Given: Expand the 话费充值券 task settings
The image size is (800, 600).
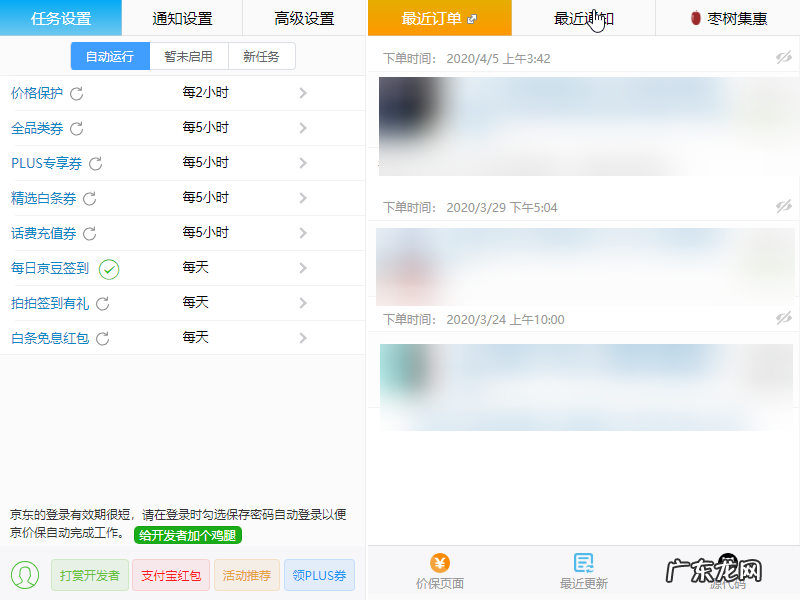Looking at the screenshot, I should pyautogui.click(x=302, y=232).
